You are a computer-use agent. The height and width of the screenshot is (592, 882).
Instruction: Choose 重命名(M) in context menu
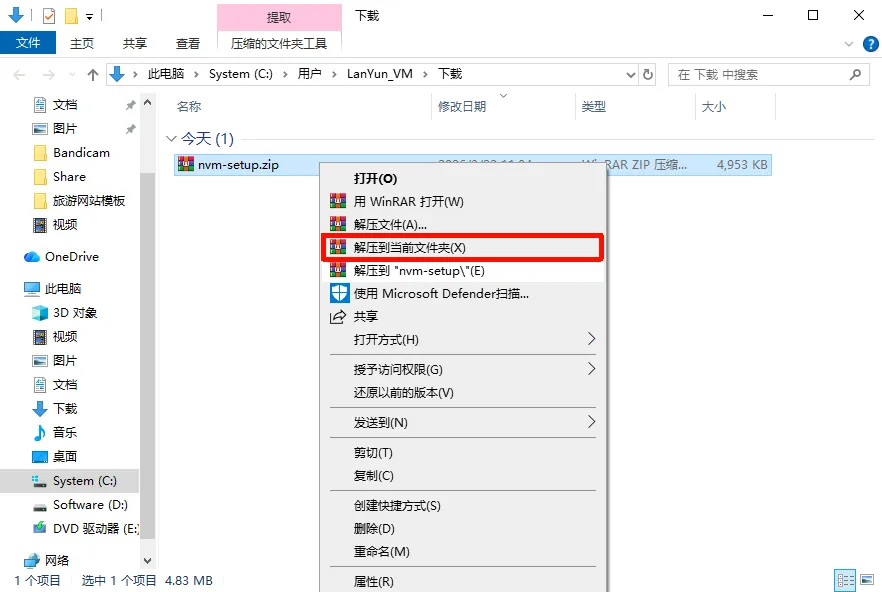tap(381, 551)
